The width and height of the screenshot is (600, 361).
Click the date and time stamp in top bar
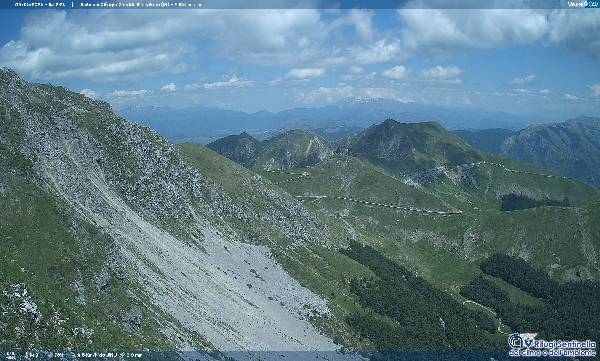pos(40,5)
